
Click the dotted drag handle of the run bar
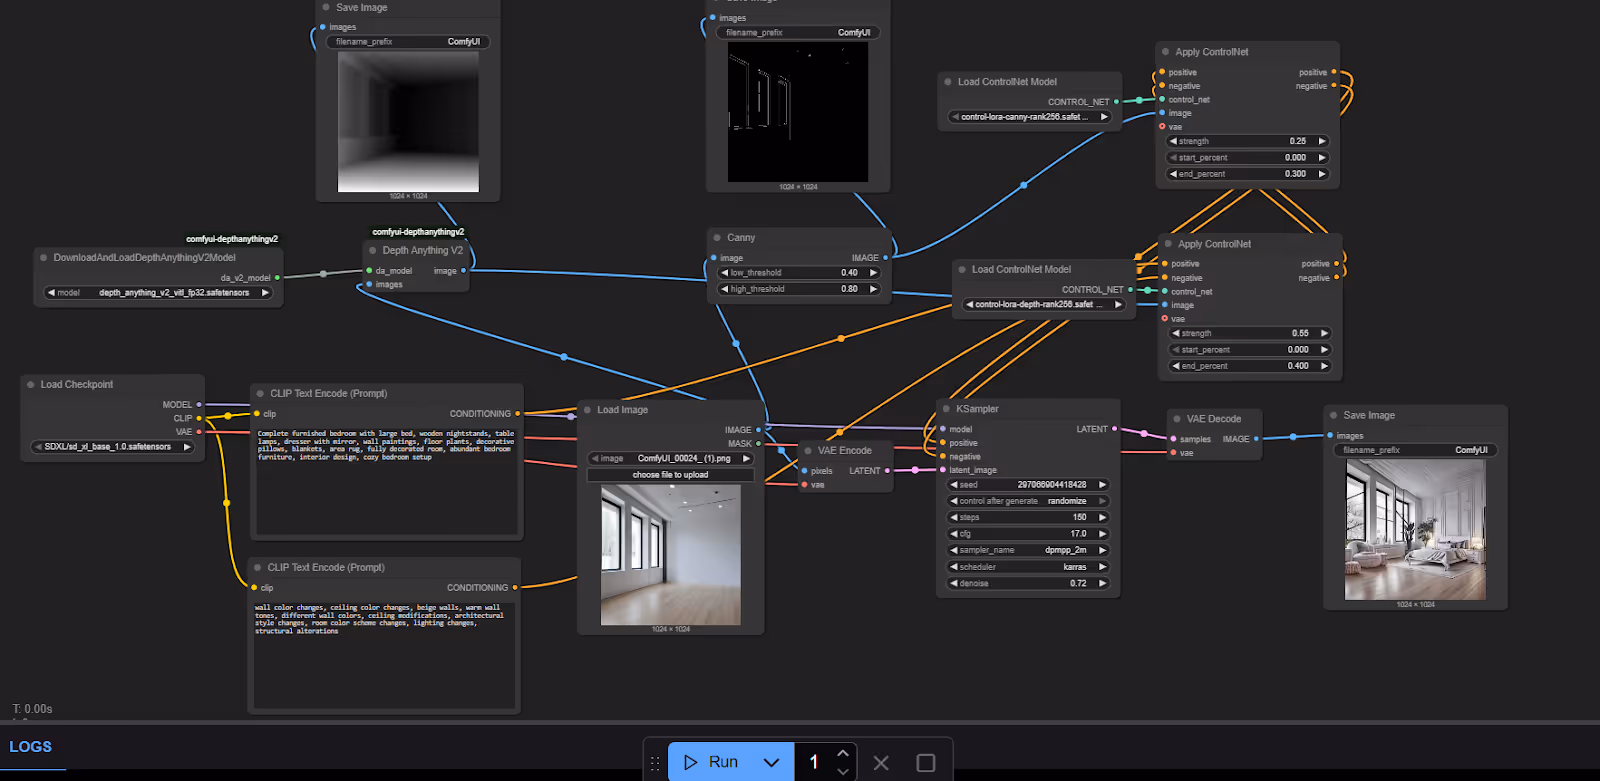(x=655, y=763)
